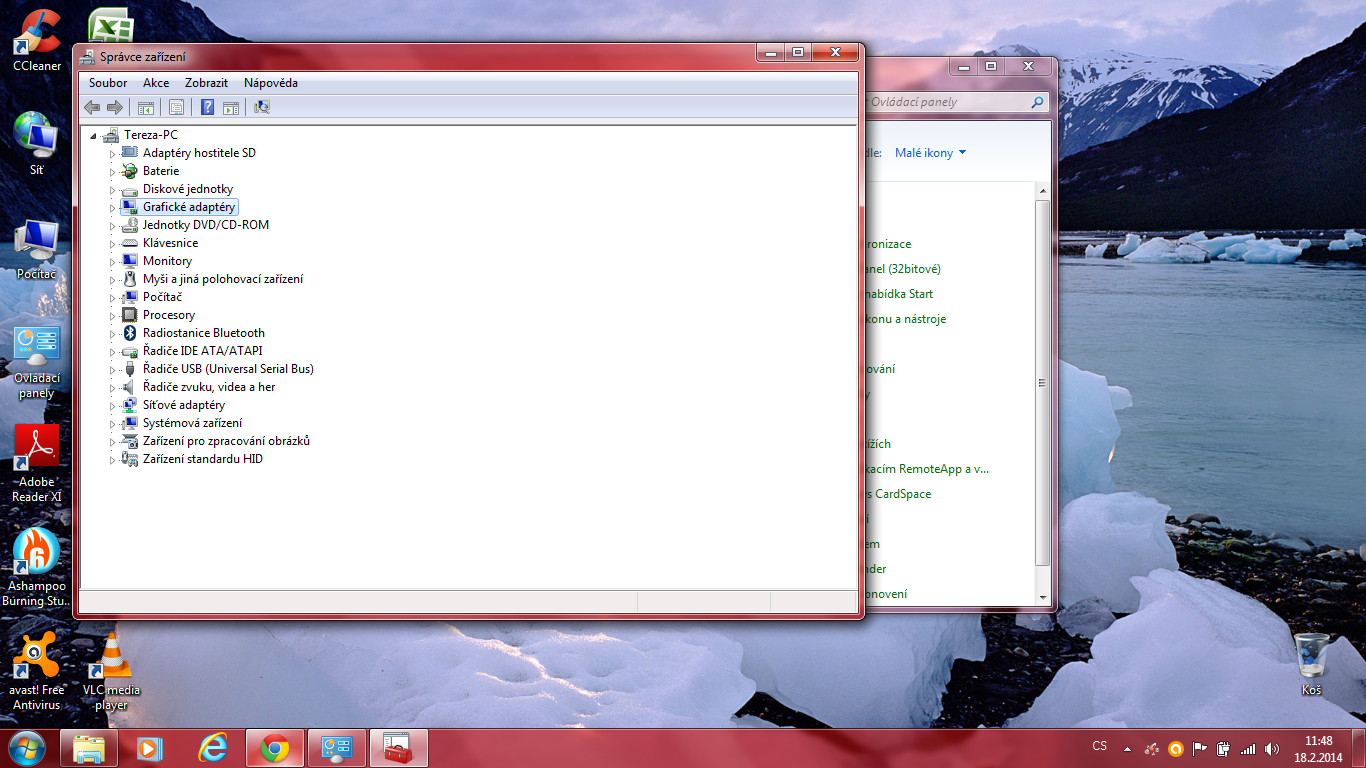Select the Procesory tree item
1366x768 pixels.
(x=169, y=315)
